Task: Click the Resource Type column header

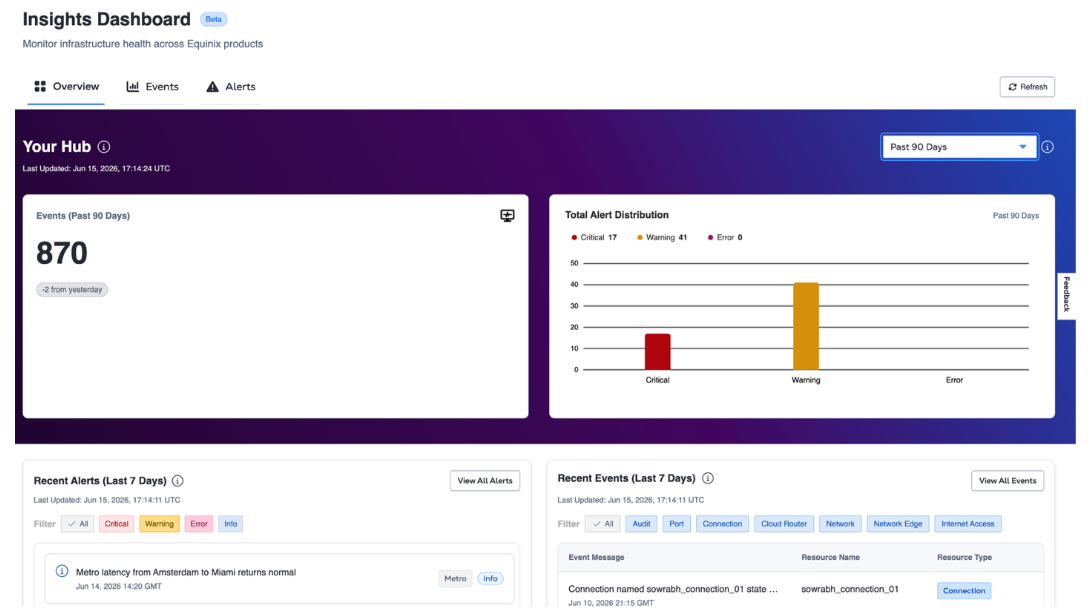Action: 964,557
